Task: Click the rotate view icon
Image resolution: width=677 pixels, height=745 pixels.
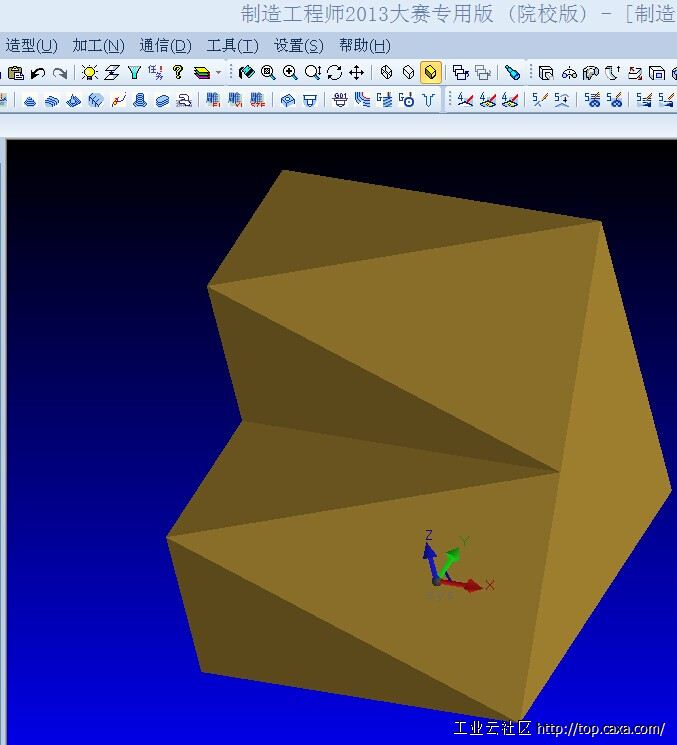Action: [x=334, y=73]
